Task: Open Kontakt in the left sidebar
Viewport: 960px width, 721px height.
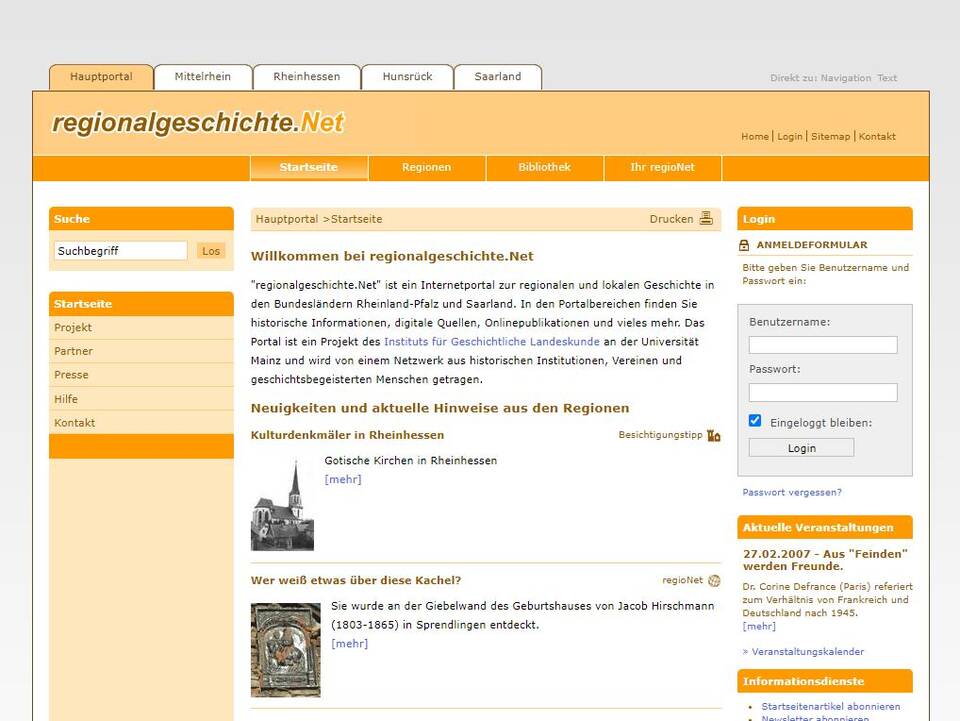Action: pyautogui.click(x=141, y=423)
